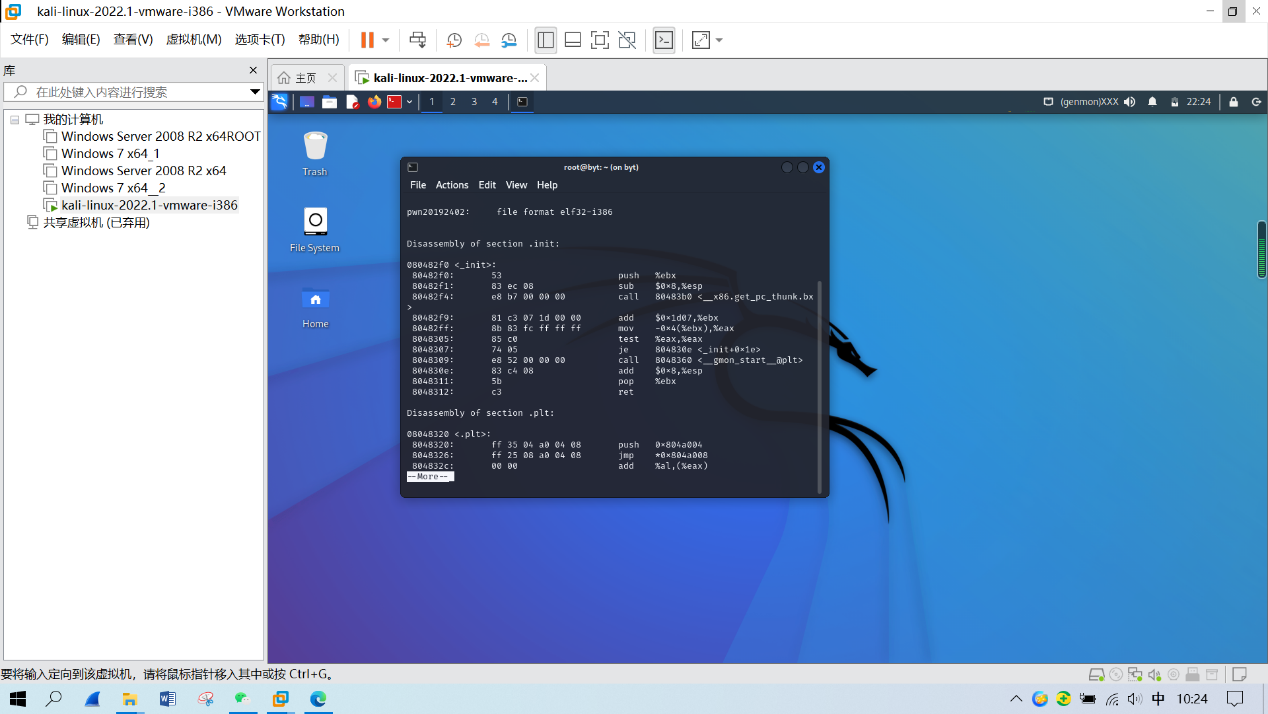The image size is (1268, 714).
Task: Expand the terminal launcher dropdown arrow in the Kali panel
Action: coord(409,102)
